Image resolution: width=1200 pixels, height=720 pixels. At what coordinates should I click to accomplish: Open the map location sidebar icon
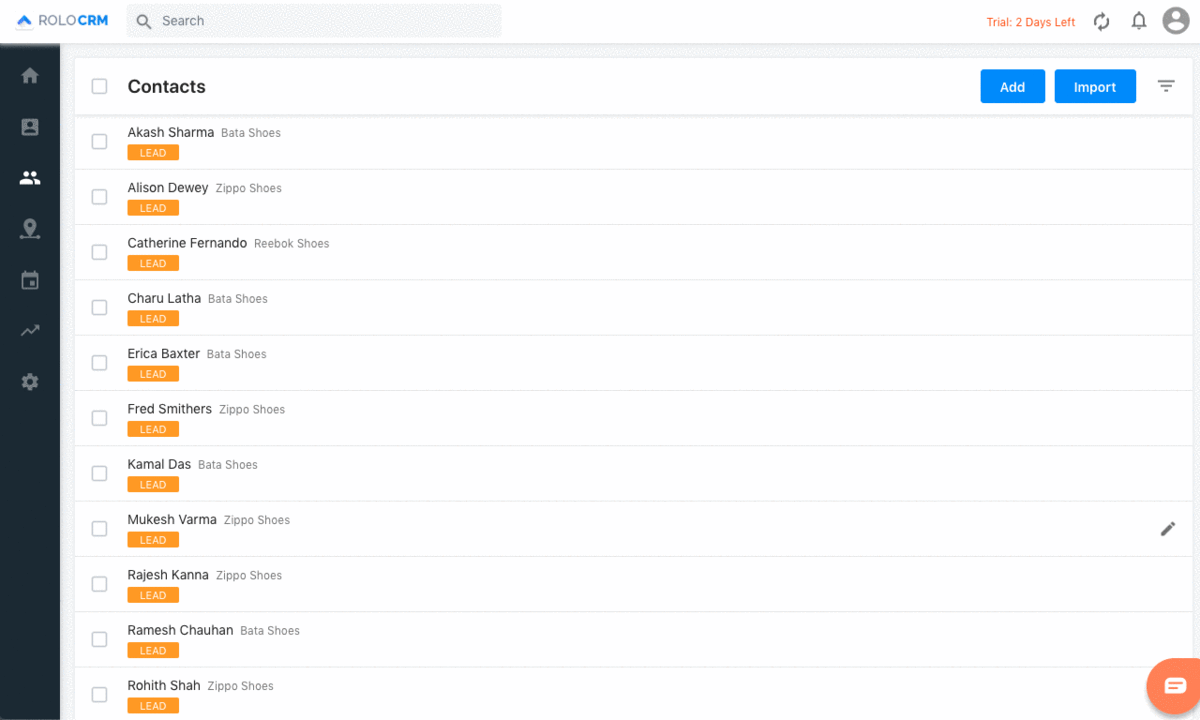pos(30,230)
